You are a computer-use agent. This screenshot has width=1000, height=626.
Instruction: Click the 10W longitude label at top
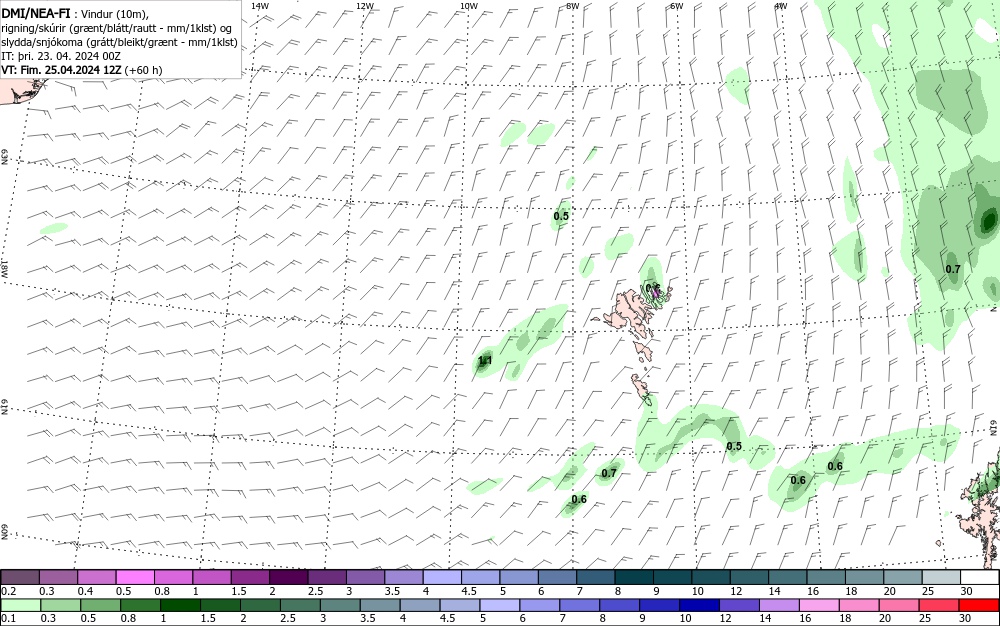pyautogui.click(x=469, y=6)
